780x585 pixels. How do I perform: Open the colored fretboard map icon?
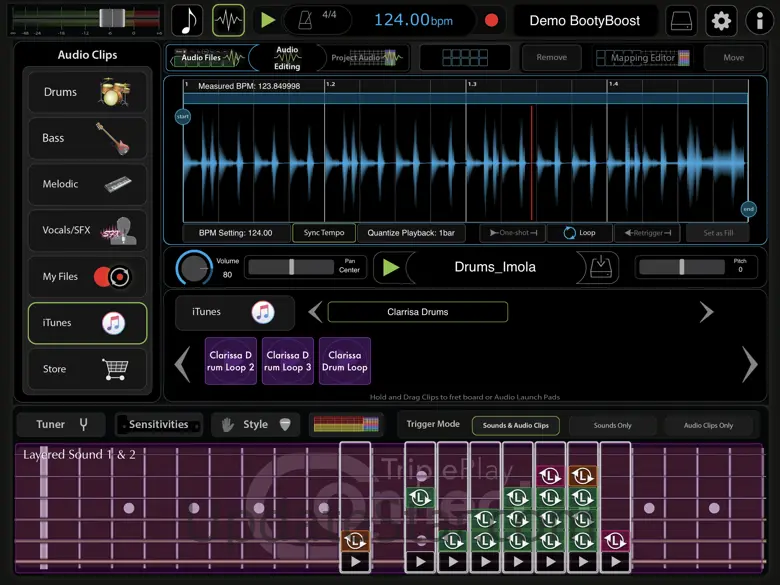coord(346,424)
